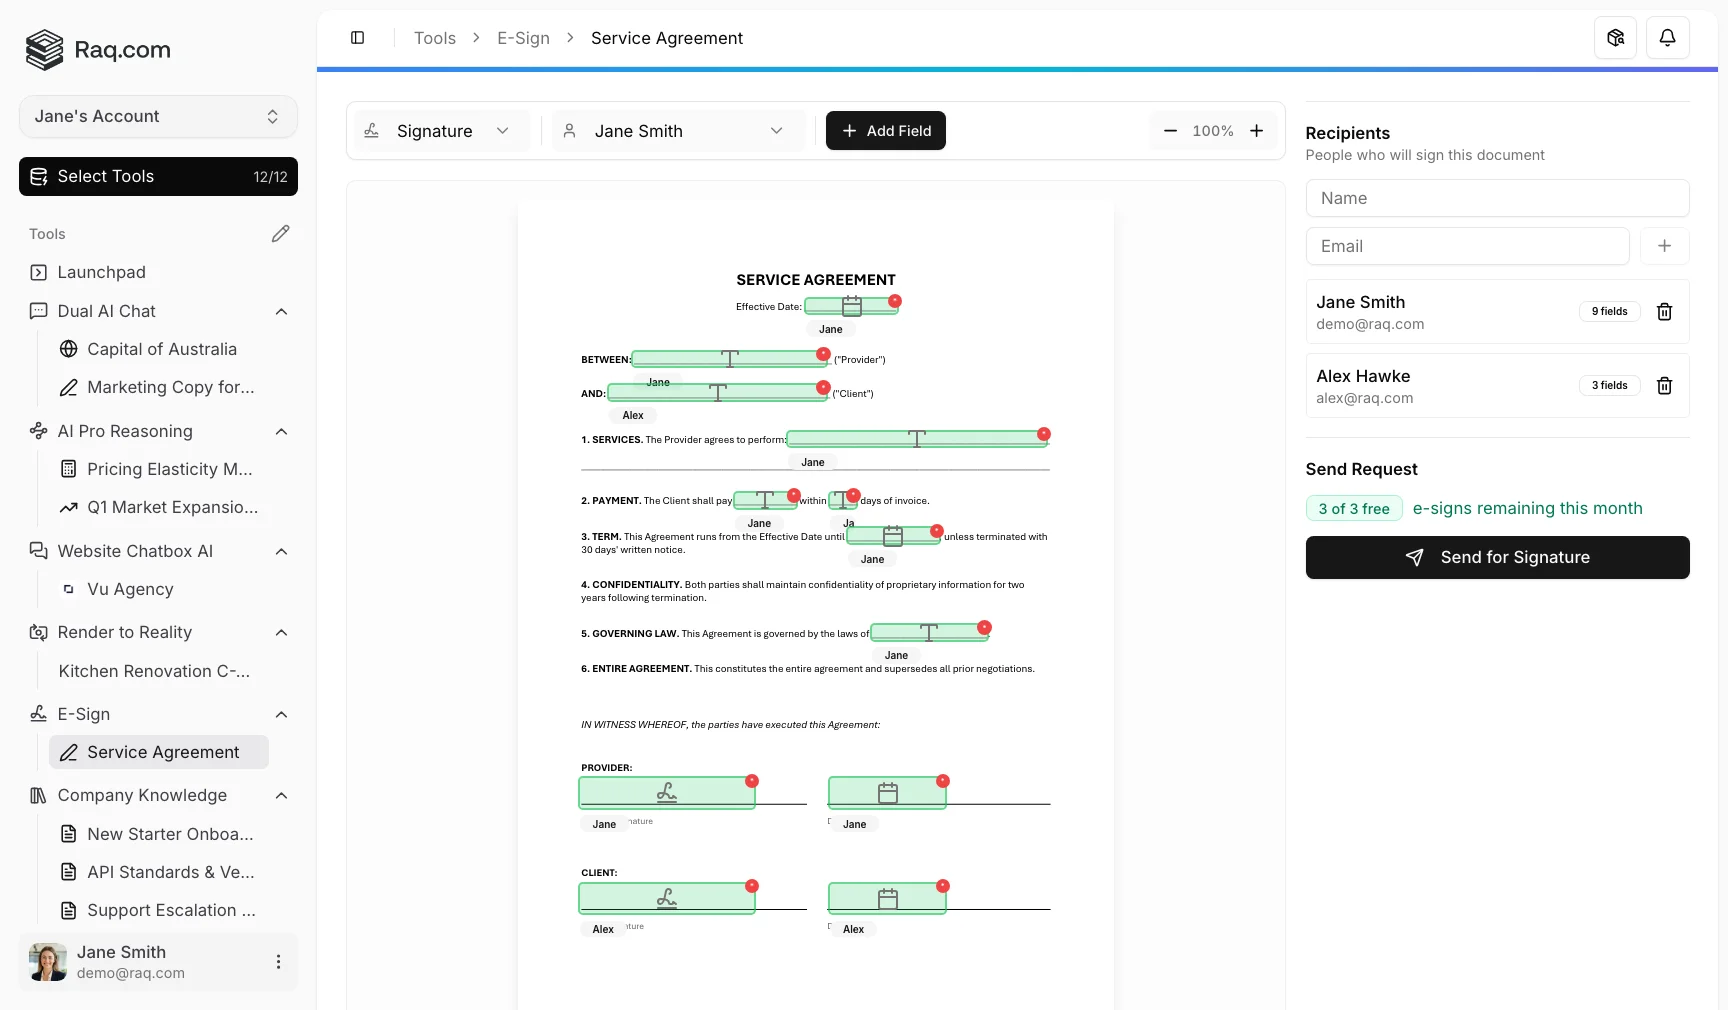The height and width of the screenshot is (1010, 1728).
Task: Click the Add Field button
Action: tap(885, 131)
